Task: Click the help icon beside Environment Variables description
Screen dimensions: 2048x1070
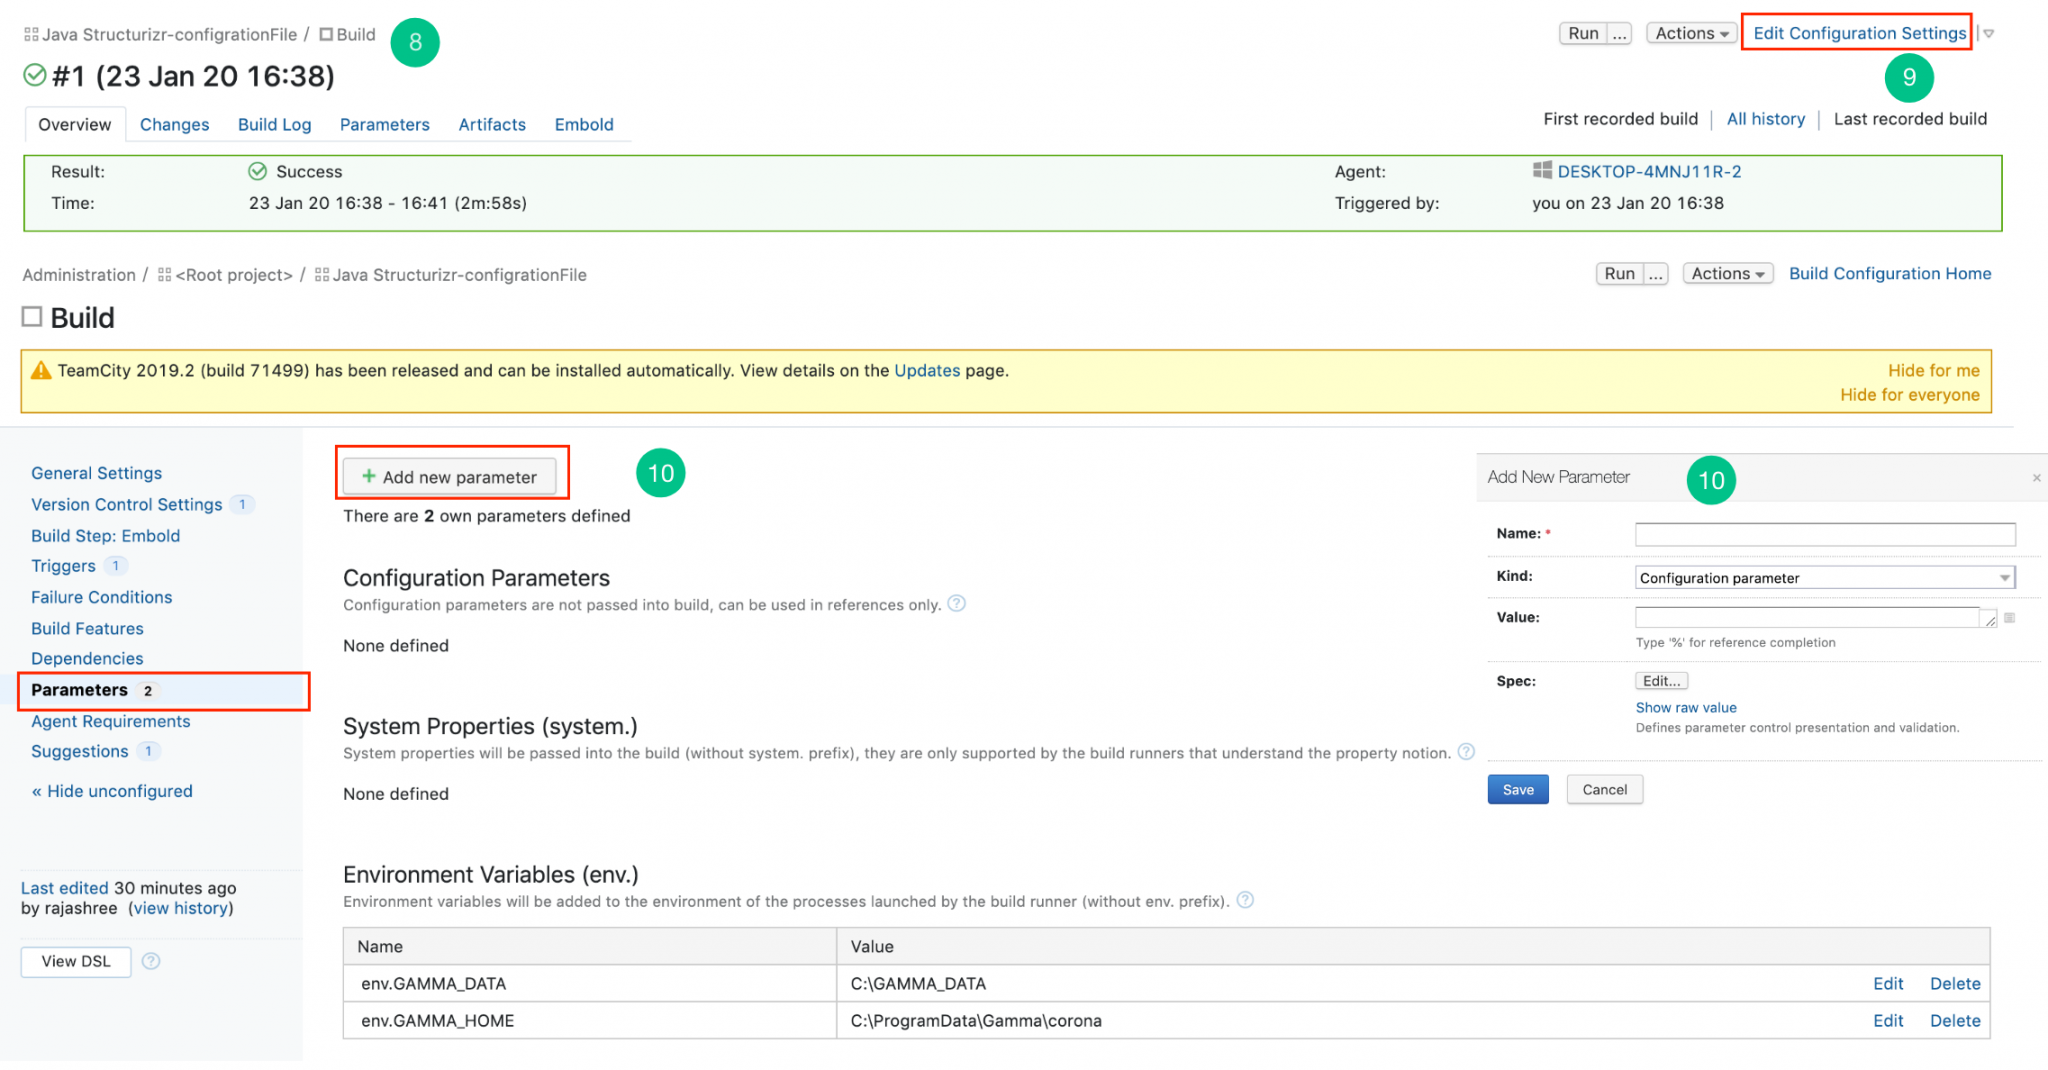Action: point(1245,900)
